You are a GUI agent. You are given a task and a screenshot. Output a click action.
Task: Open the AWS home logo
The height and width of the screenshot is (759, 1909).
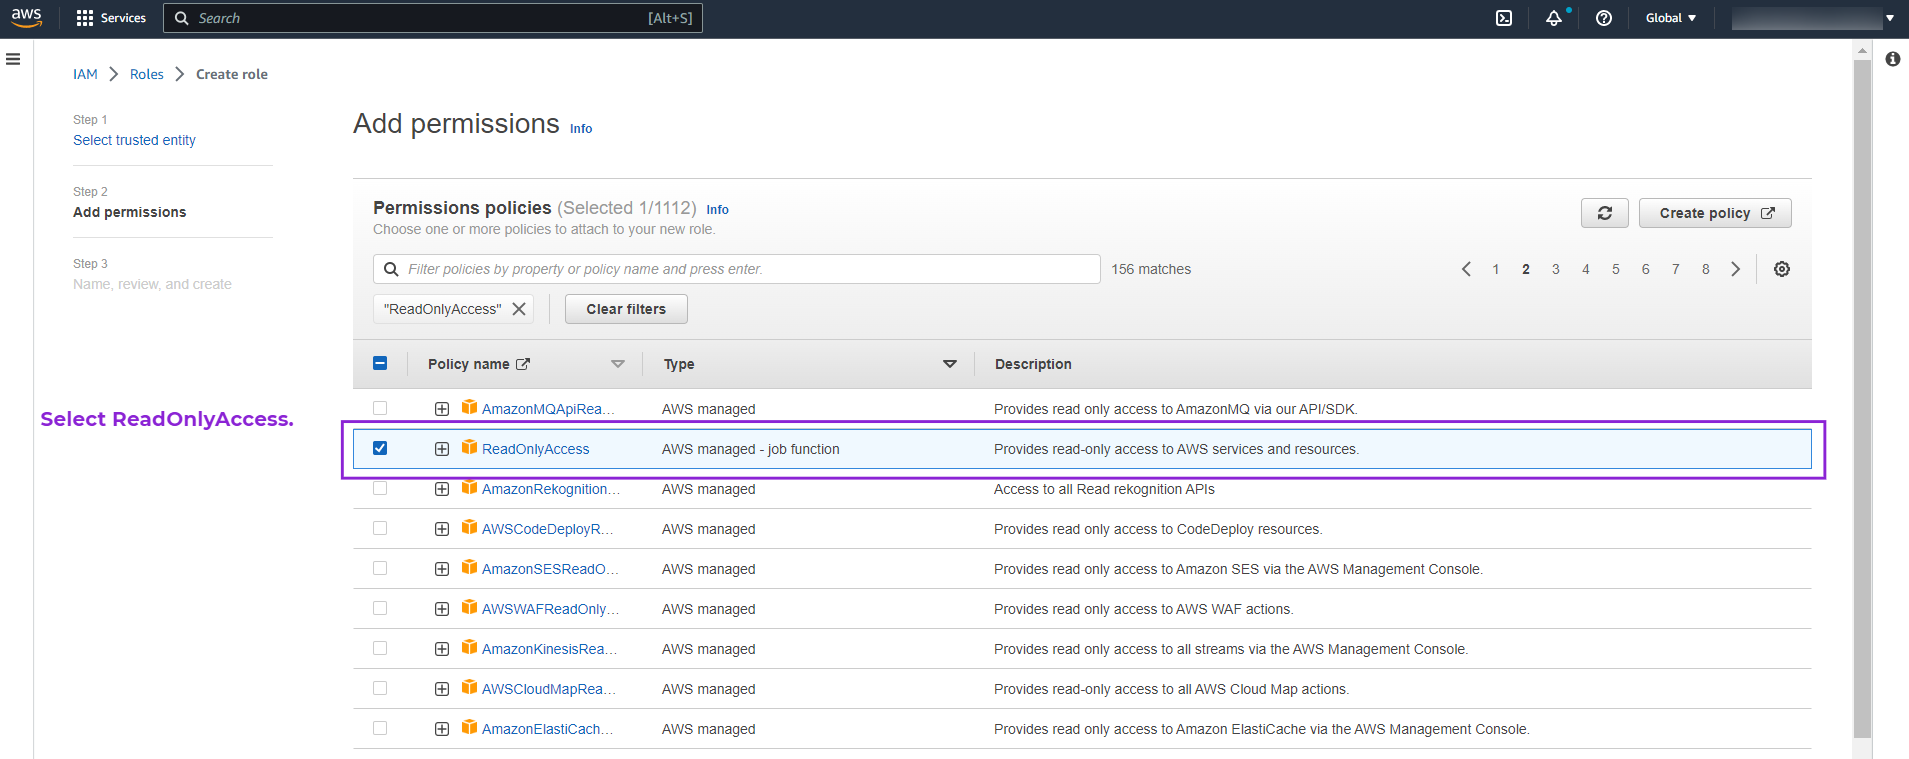27,18
